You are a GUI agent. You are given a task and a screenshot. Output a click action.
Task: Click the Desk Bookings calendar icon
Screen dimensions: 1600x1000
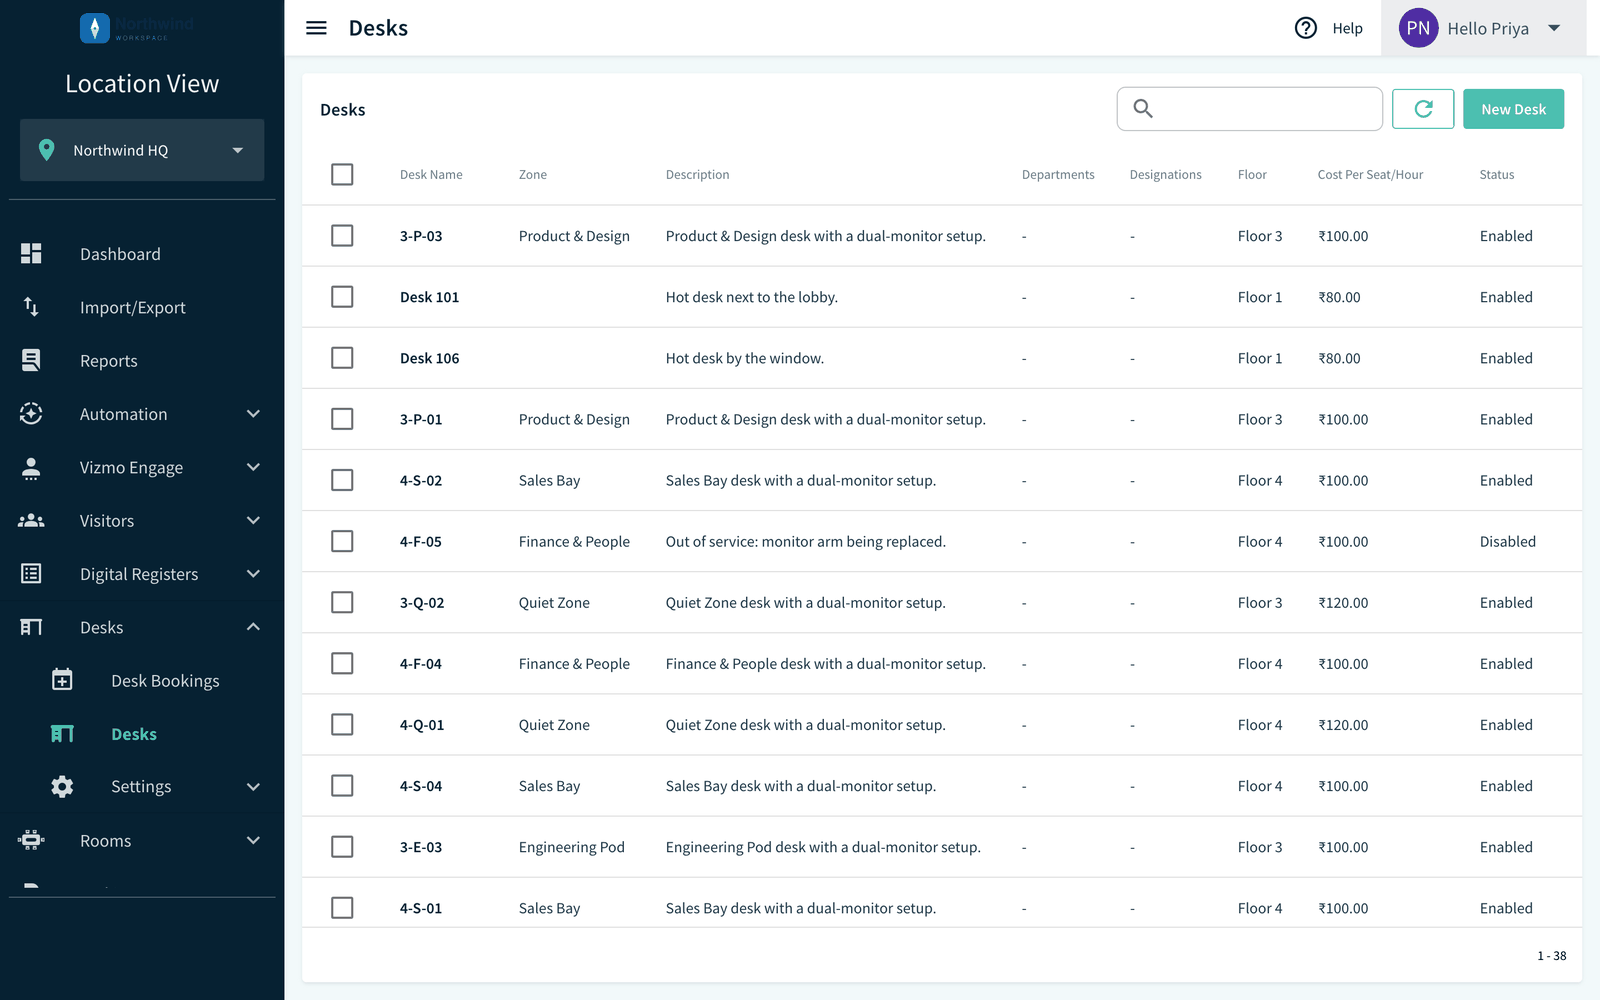point(62,680)
